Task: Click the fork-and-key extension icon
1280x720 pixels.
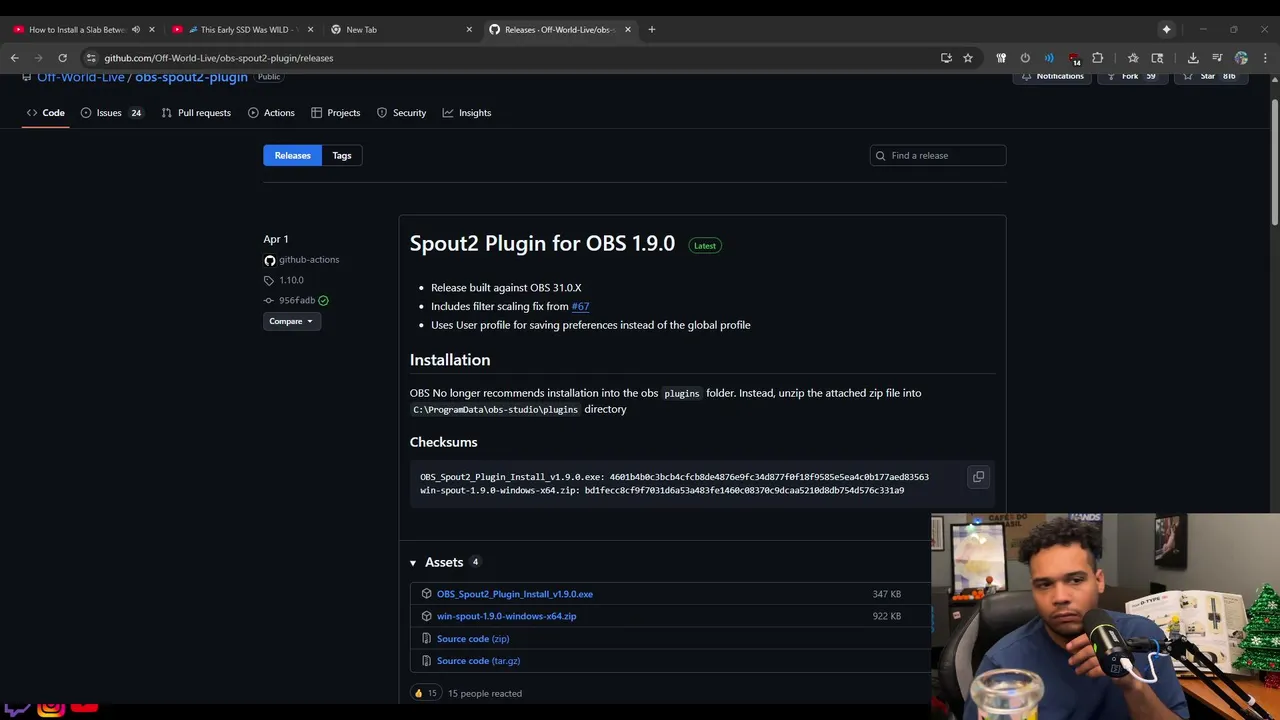Action: (x=1001, y=58)
